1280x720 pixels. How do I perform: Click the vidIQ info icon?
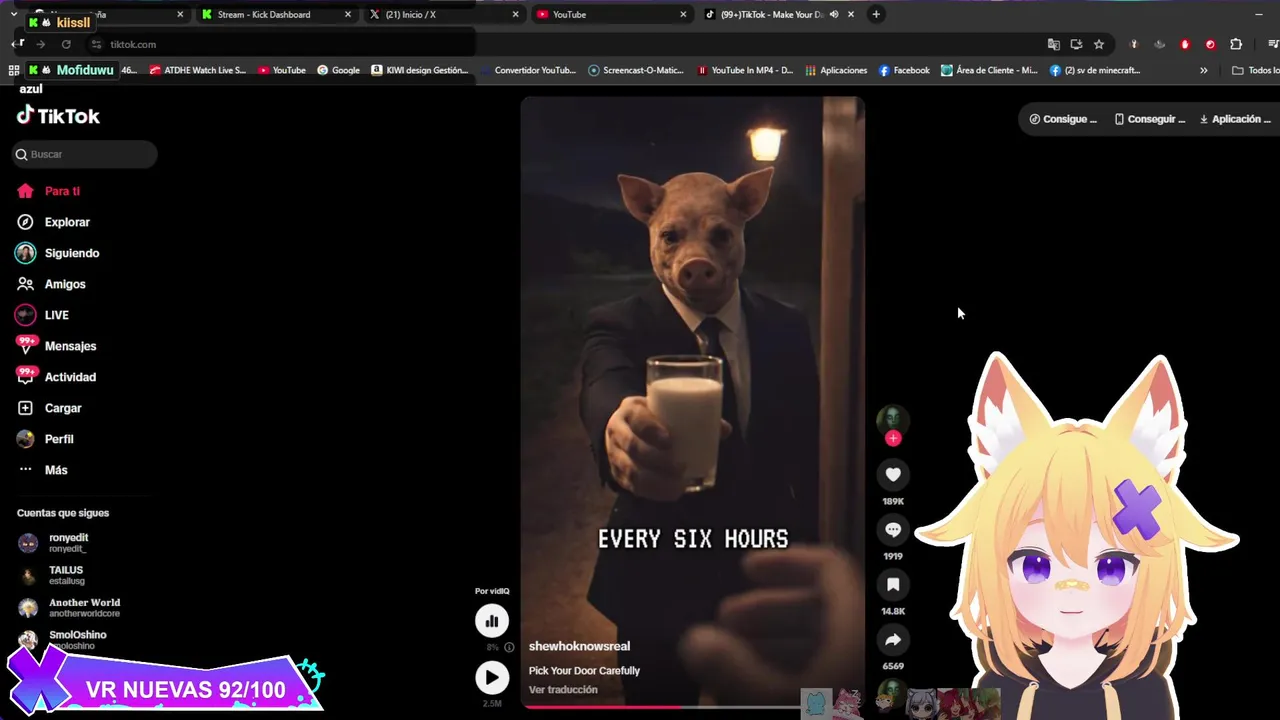point(509,647)
